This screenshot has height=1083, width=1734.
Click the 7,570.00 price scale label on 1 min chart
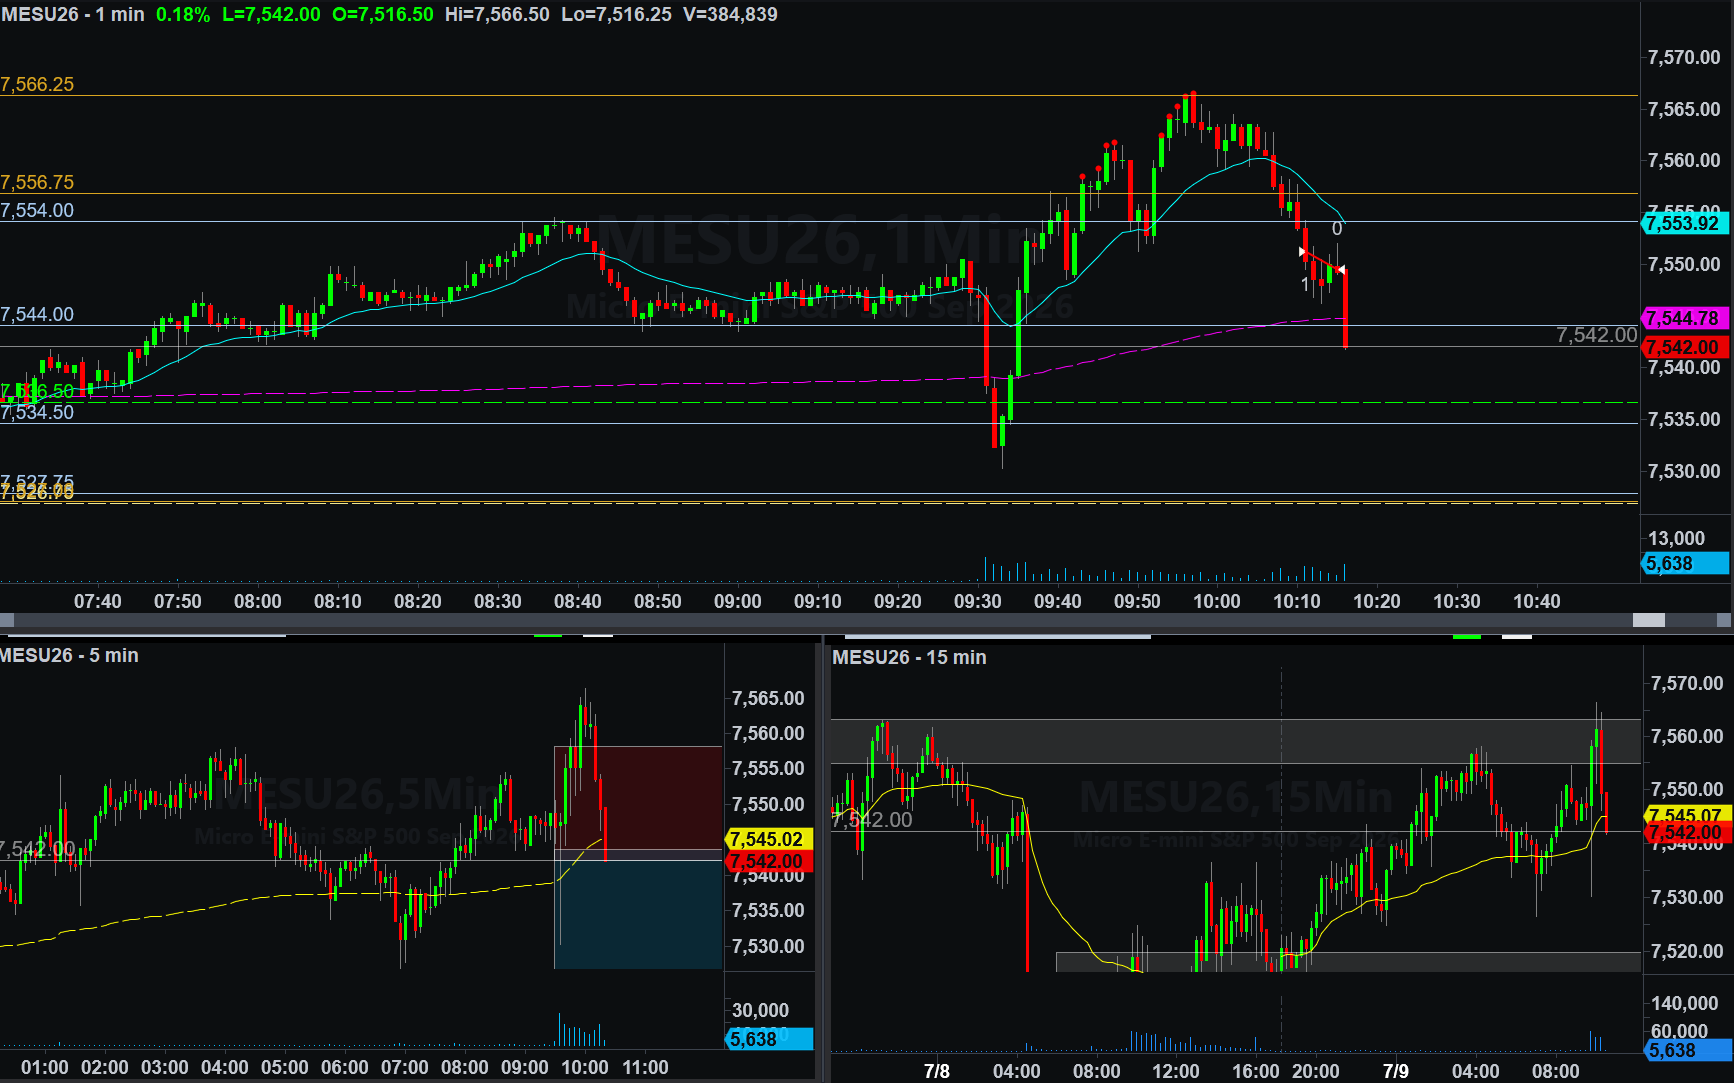(x=1684, y=57)
